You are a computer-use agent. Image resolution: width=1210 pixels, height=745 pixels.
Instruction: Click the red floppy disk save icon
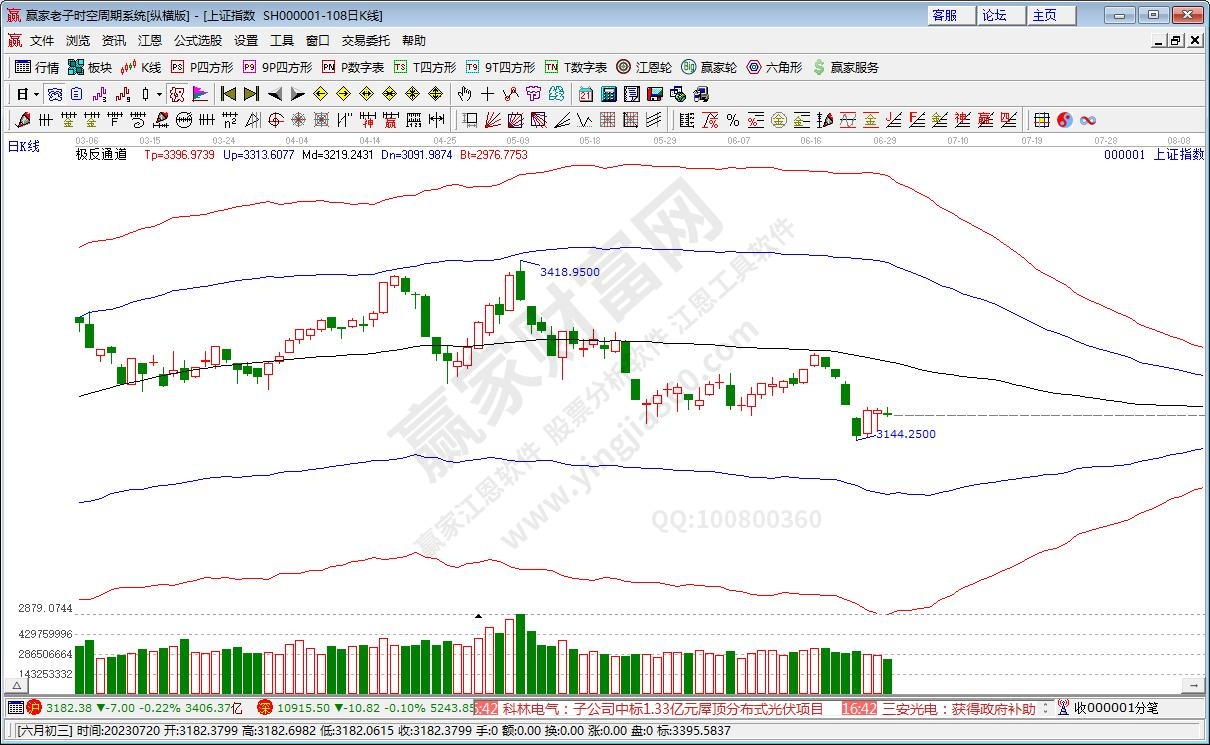[x=655, y=94]
